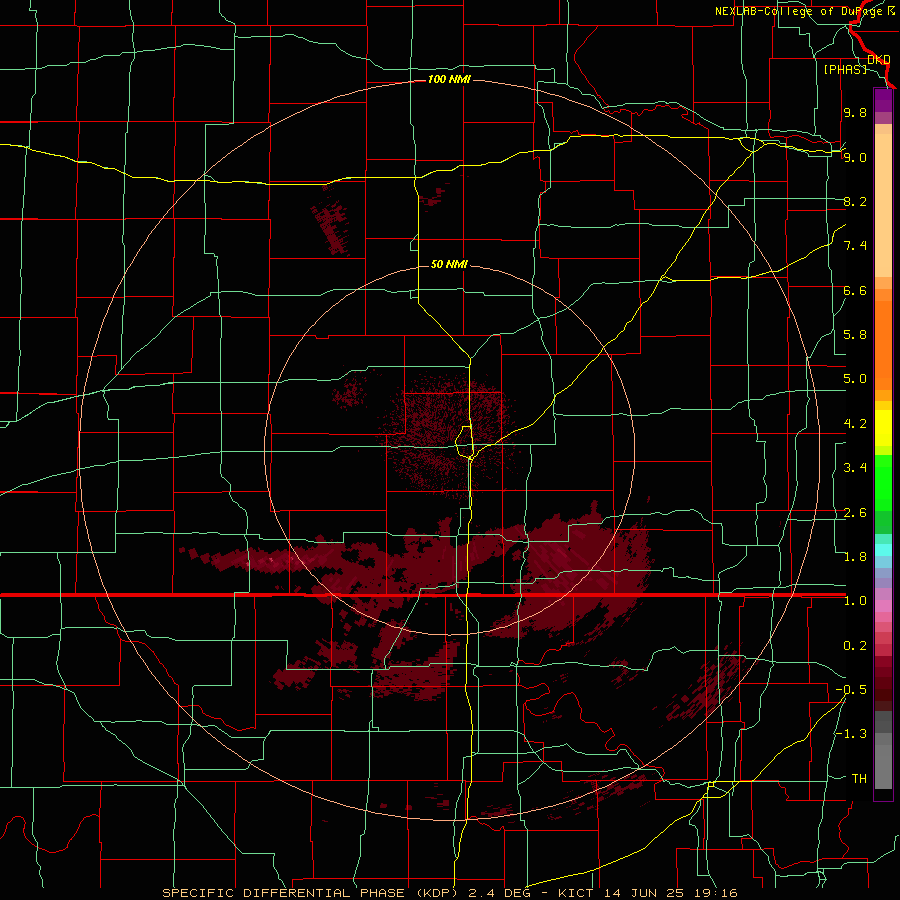Pick the gray swatch at the scale bottom

(883, 768)
